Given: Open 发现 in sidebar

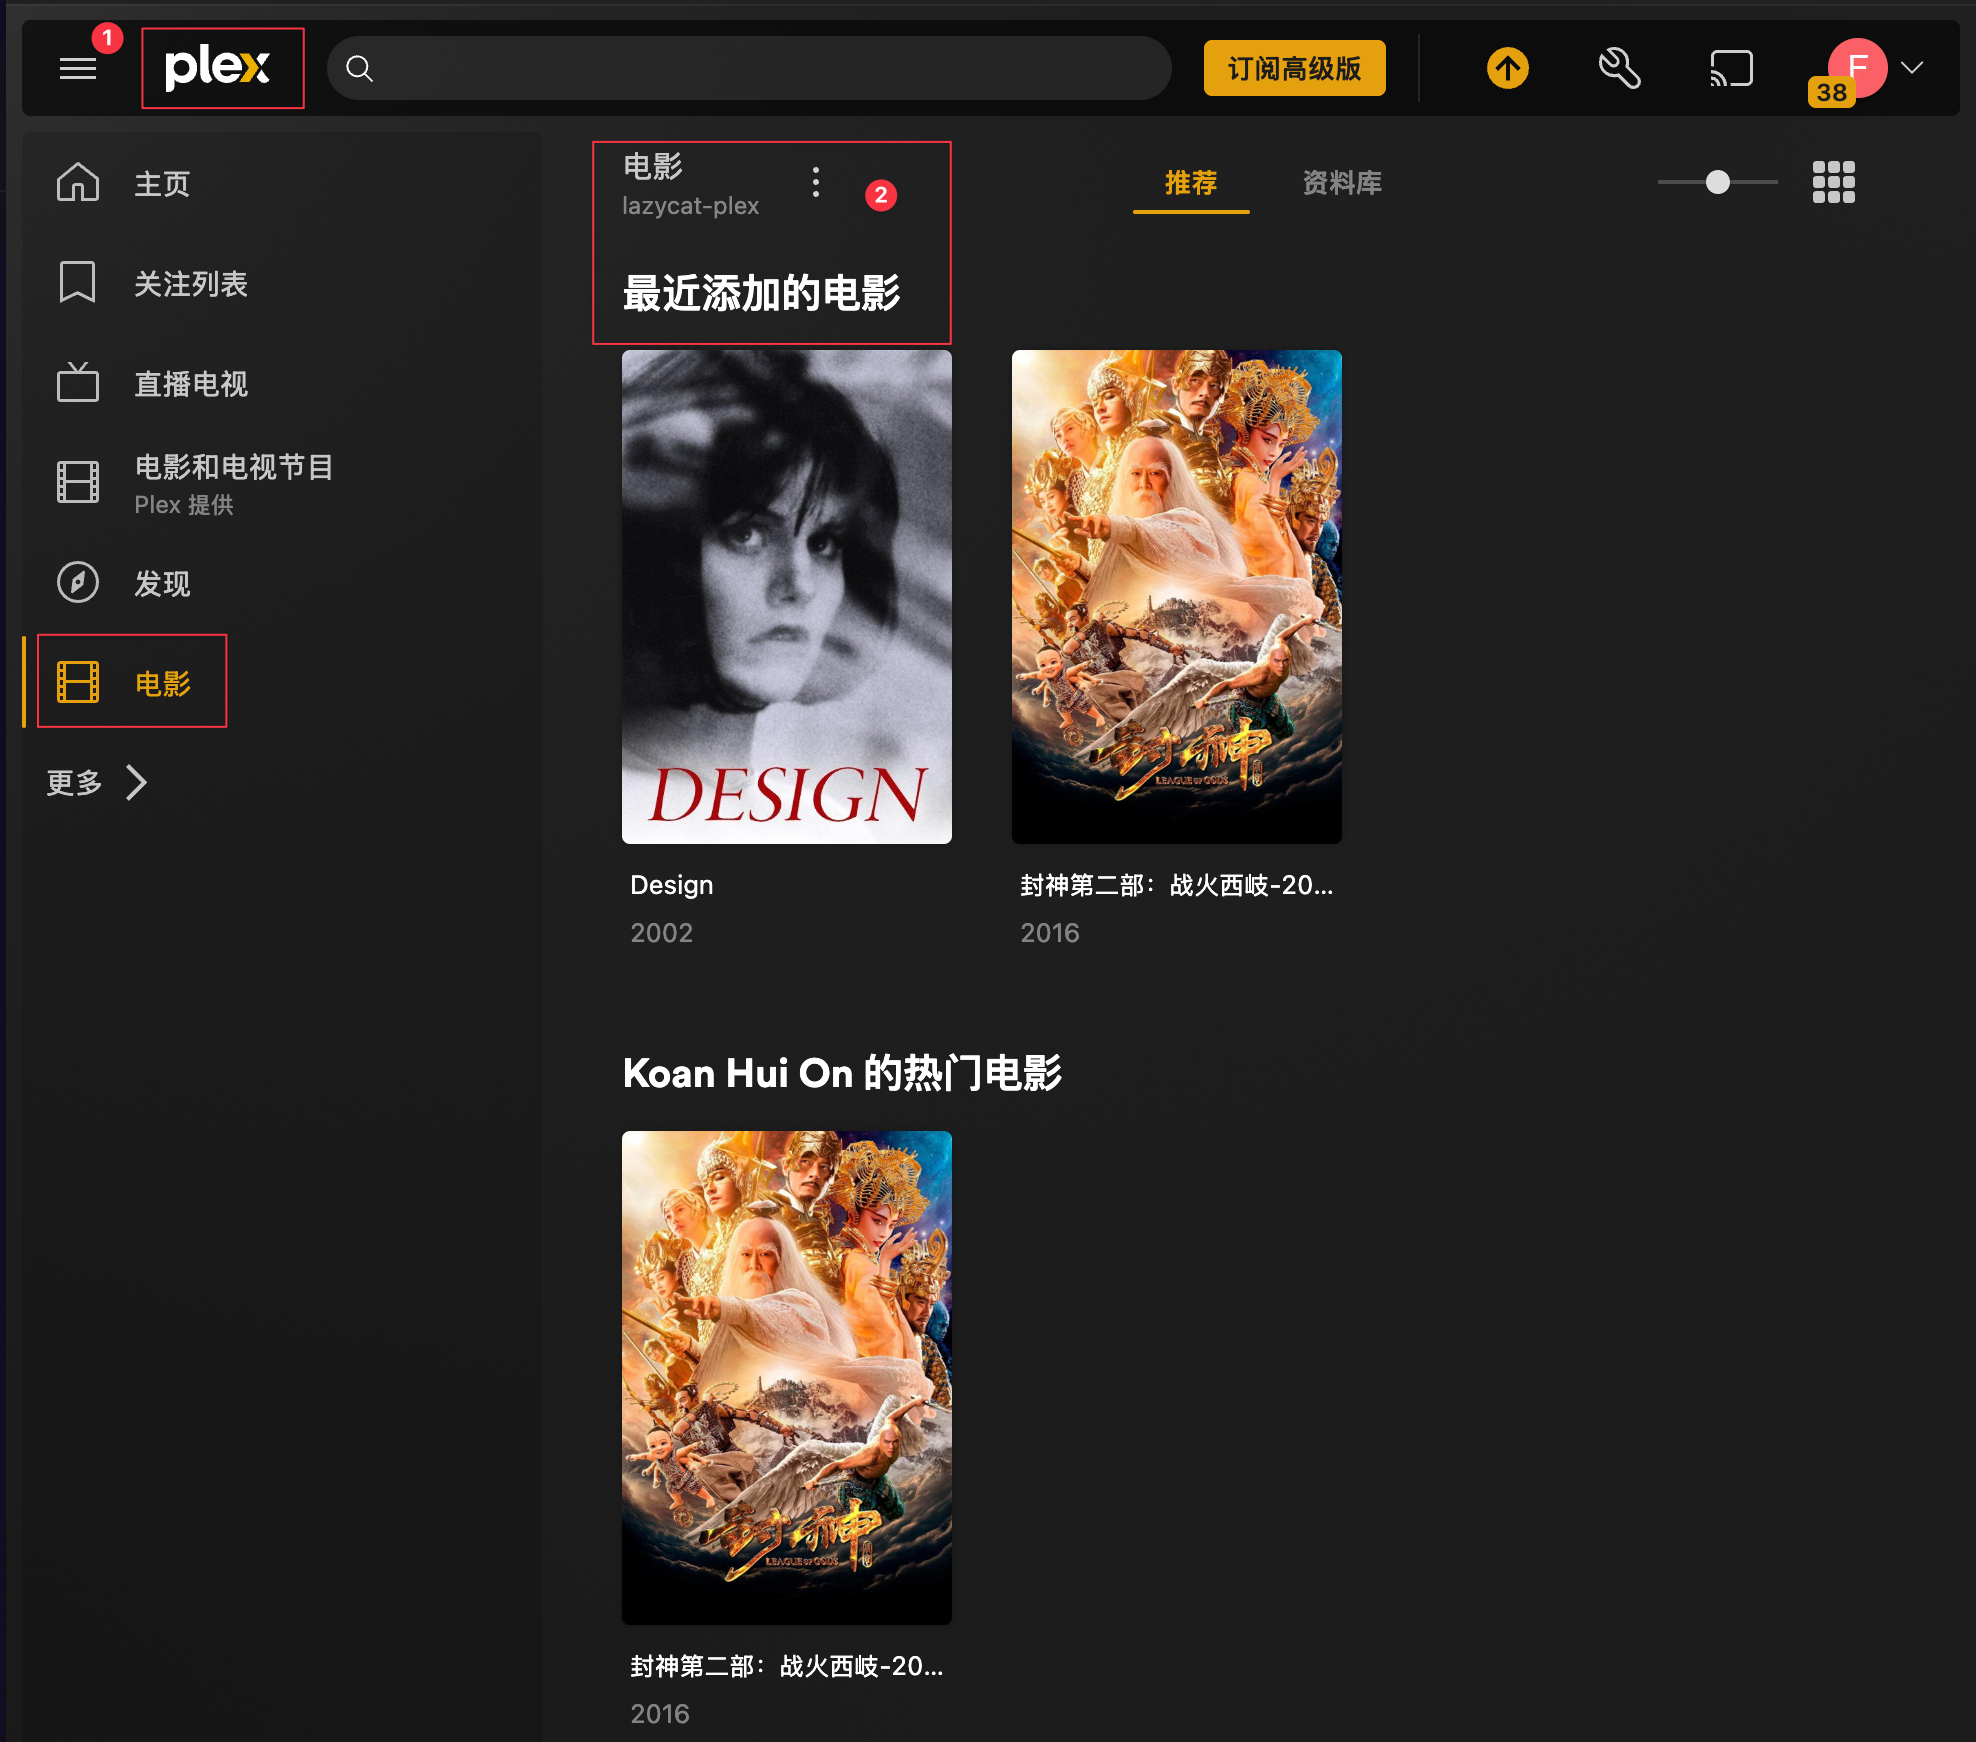Looking at the screenshot, I should 162,584.
